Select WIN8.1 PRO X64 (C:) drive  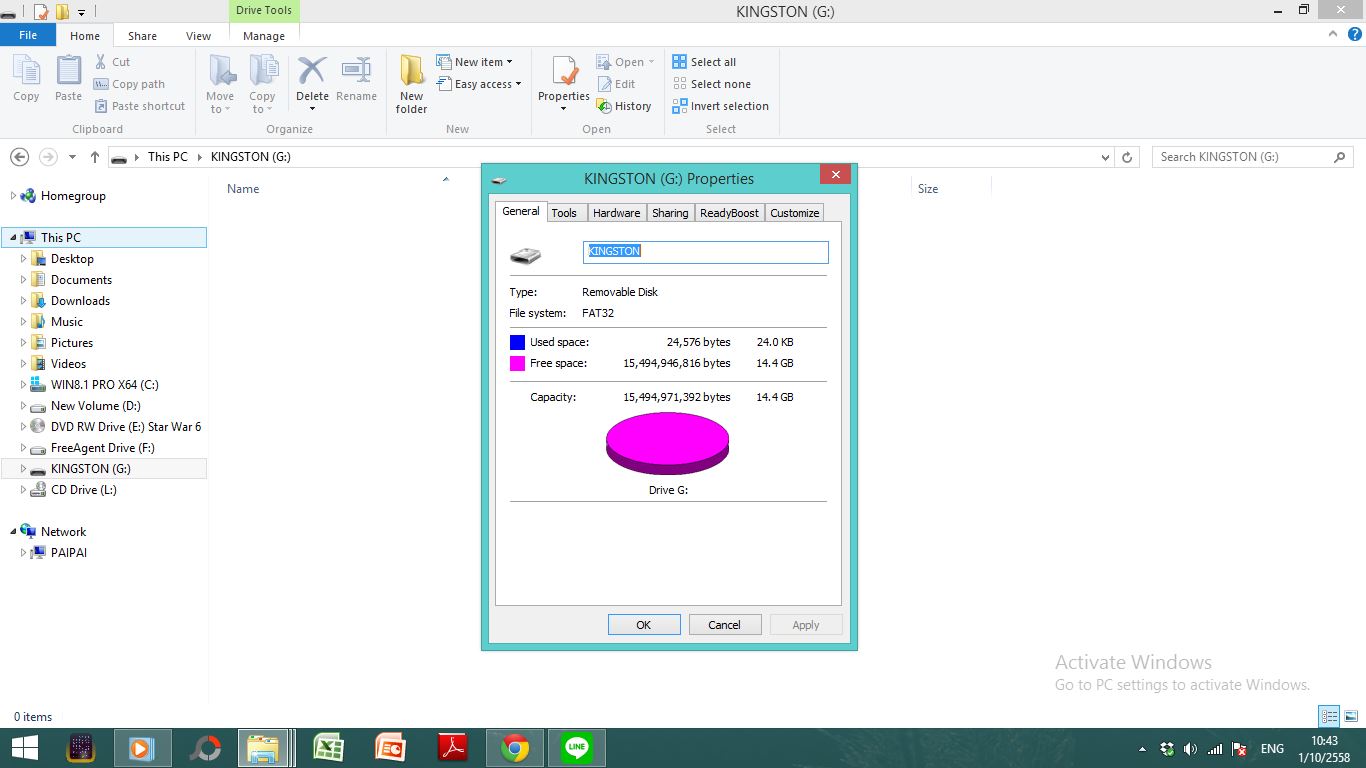click(105, 385)
